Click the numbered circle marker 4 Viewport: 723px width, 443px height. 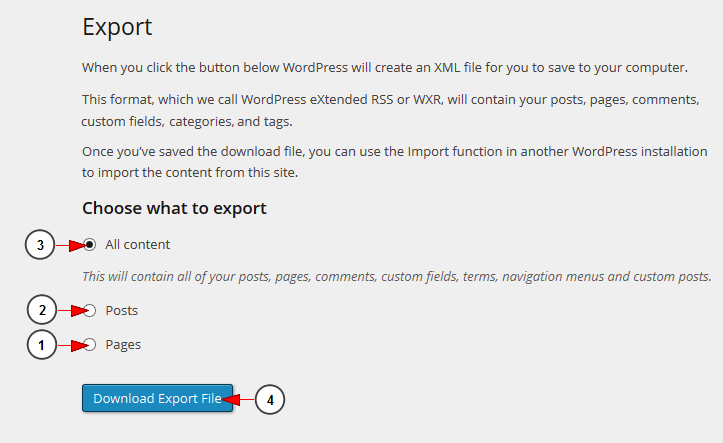270,399
